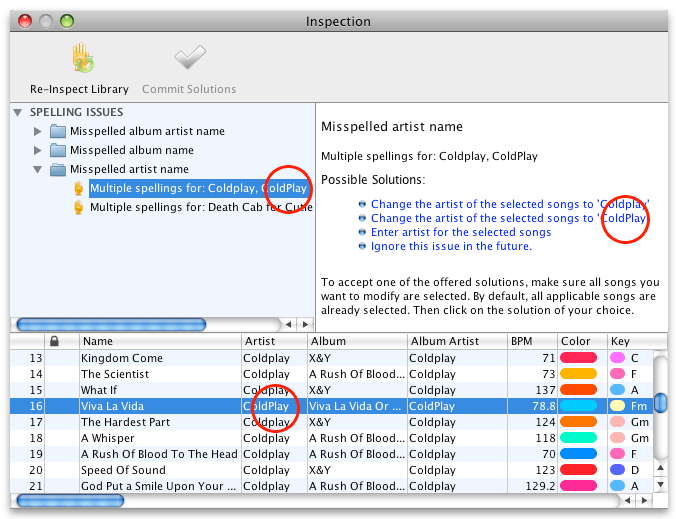The height and width of the screenshot is (519, 678).
Task: Click folder icon beside Misspelled album name
Action: pos(58,150)
